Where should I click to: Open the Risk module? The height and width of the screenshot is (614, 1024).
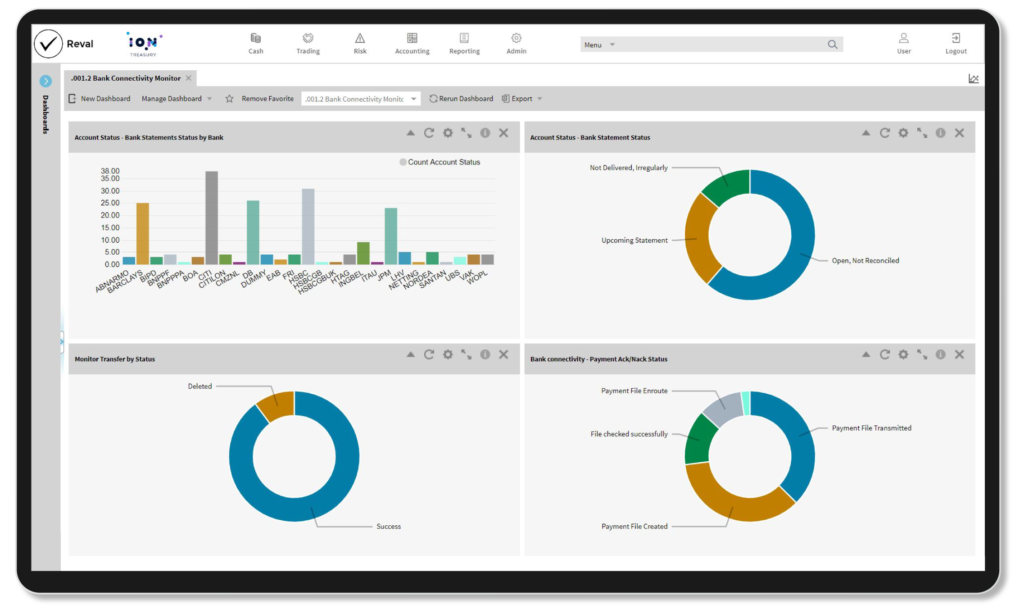click(x=360, y=43)
